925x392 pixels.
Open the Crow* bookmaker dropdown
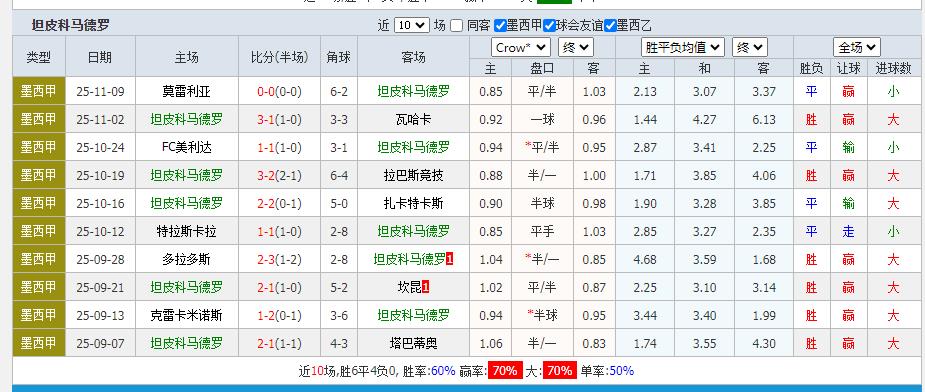(x=521, y=47)
